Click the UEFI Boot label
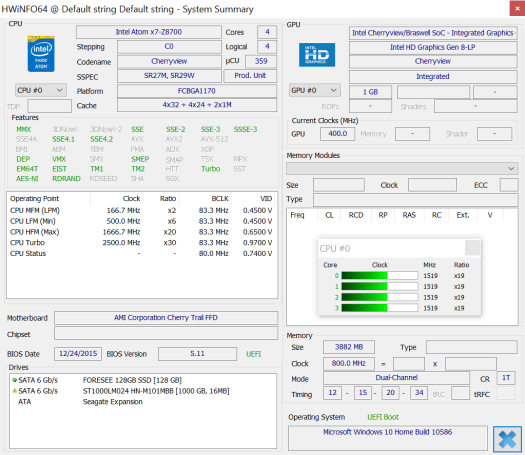525x455 pixels. click(383, 417)
